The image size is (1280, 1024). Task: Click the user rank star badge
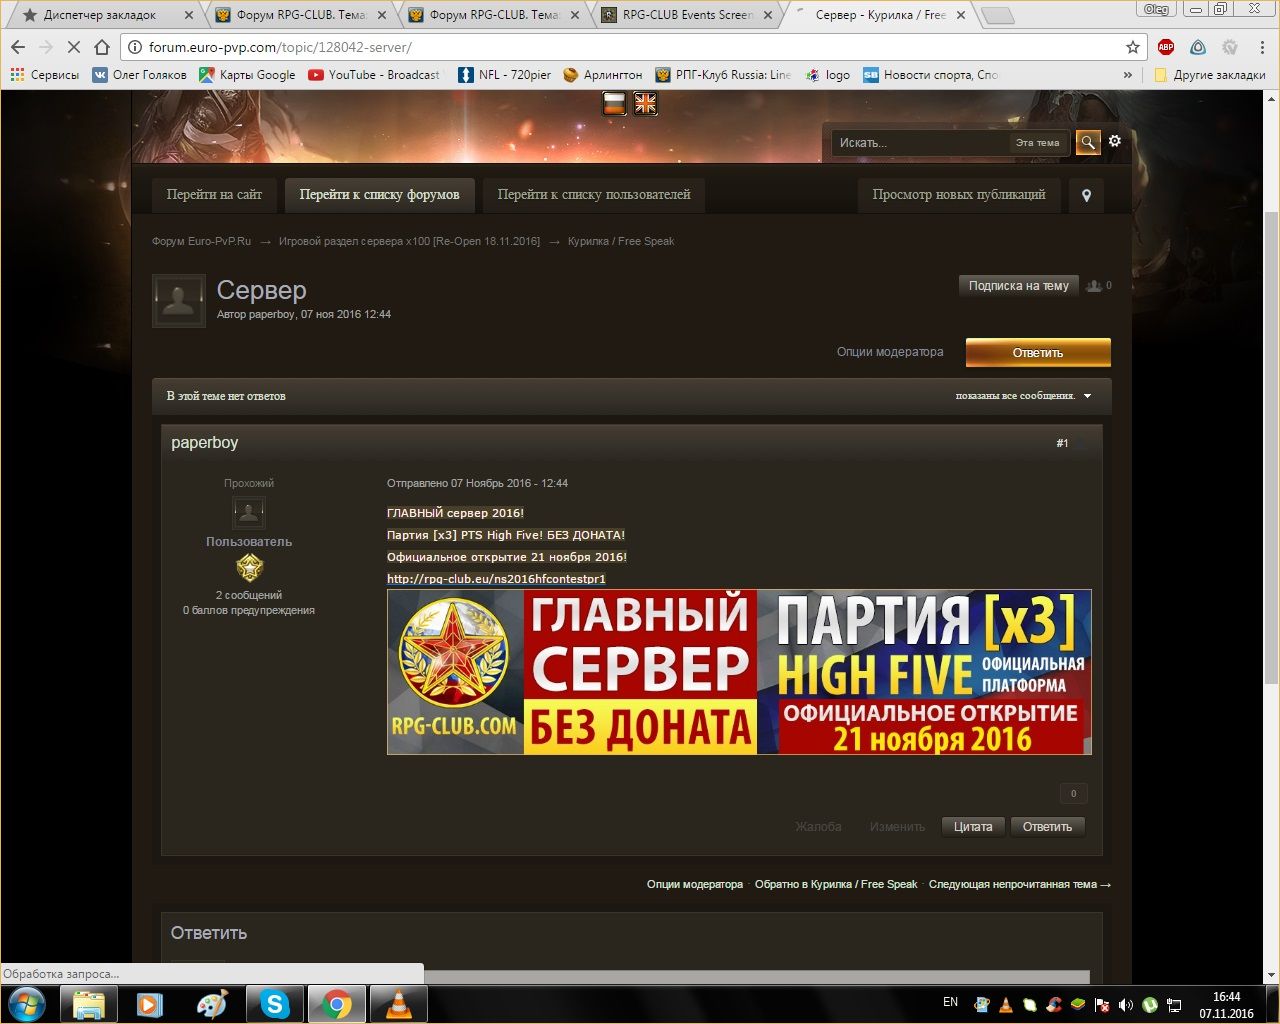[x=249, y=568]
